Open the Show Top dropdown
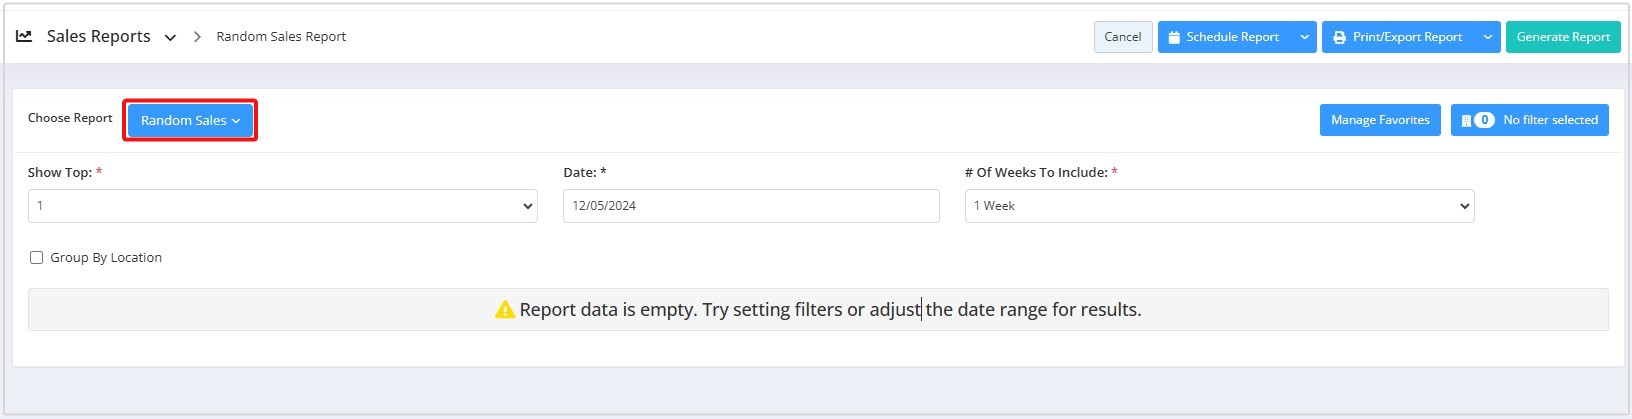The height and width of the screenshot is (419, 1632). pos(283,206)
